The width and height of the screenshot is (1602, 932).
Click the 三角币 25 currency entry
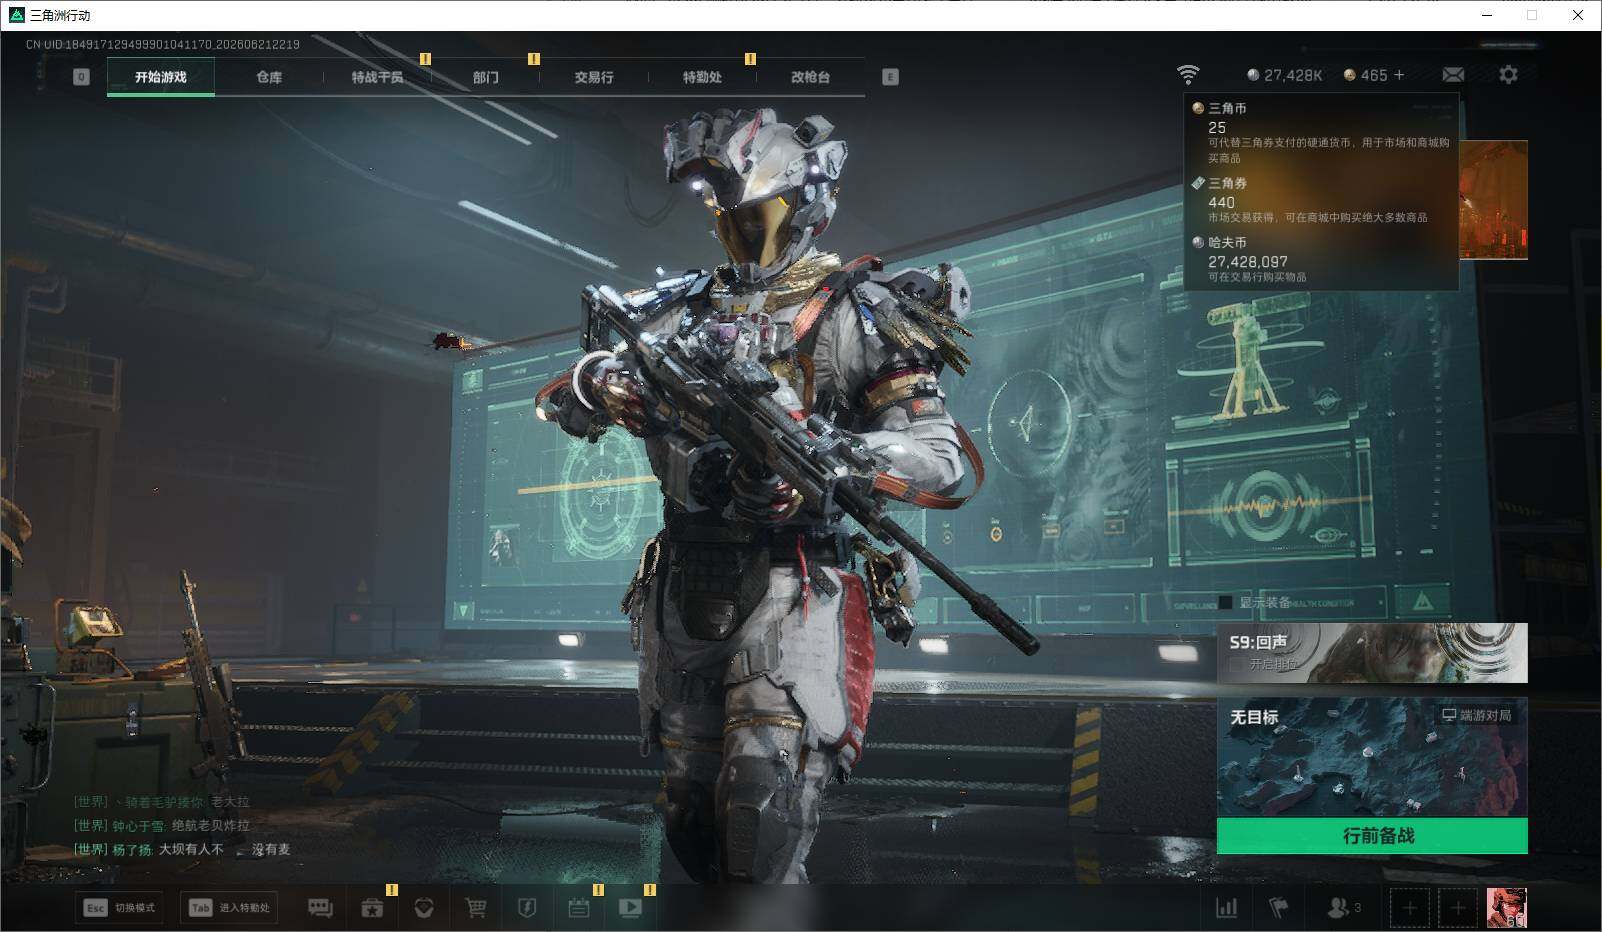(x=1321, y=132)
